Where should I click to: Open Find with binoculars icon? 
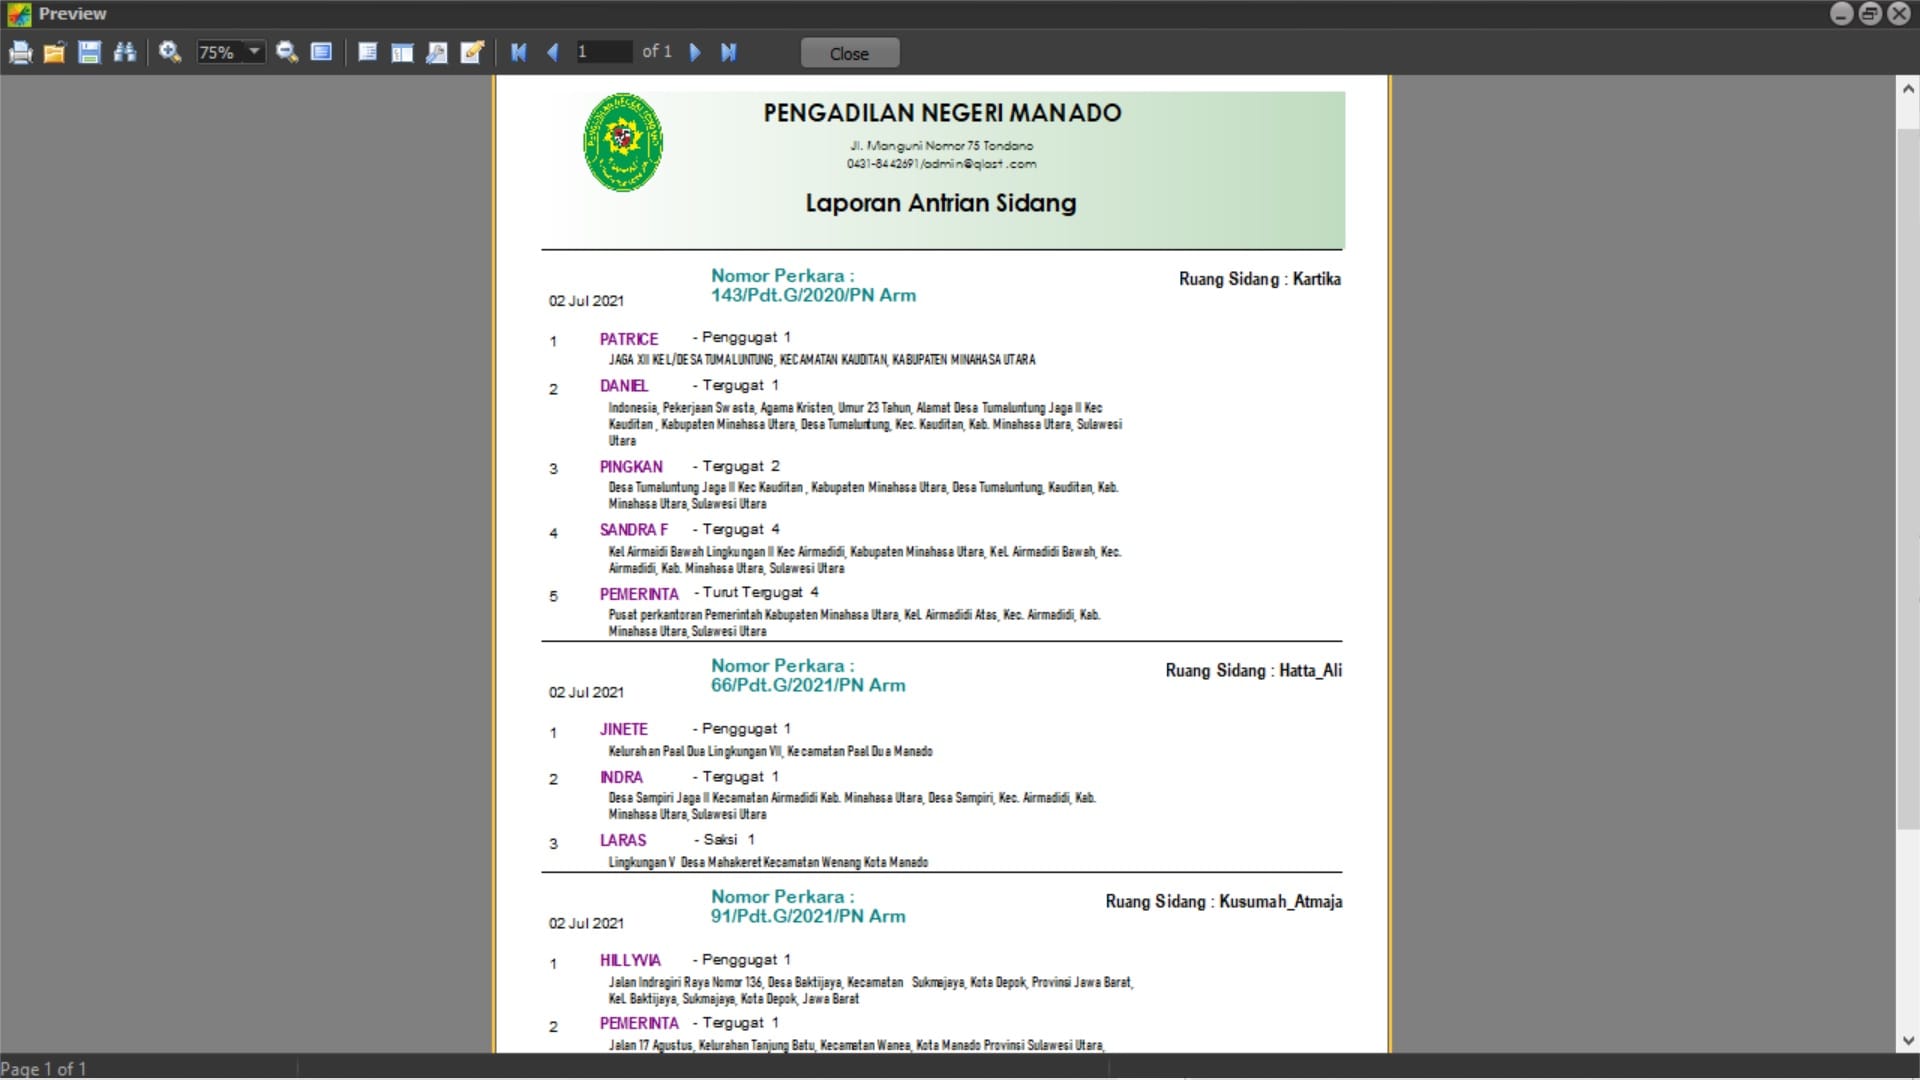[x=124, y=52]
